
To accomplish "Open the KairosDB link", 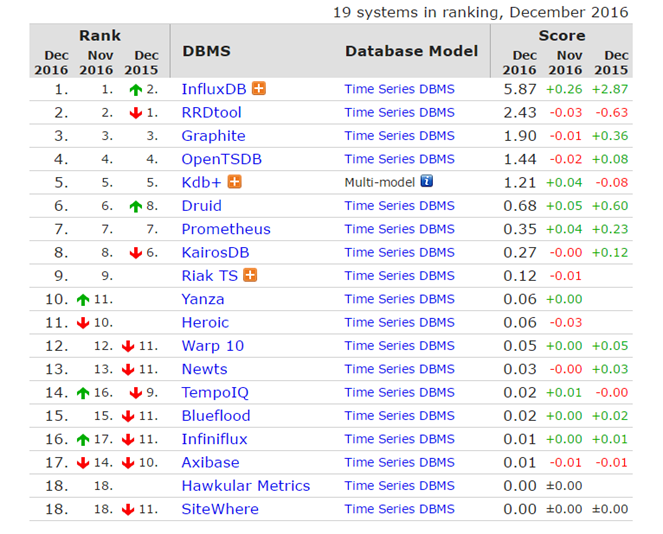I will point(216,252).
